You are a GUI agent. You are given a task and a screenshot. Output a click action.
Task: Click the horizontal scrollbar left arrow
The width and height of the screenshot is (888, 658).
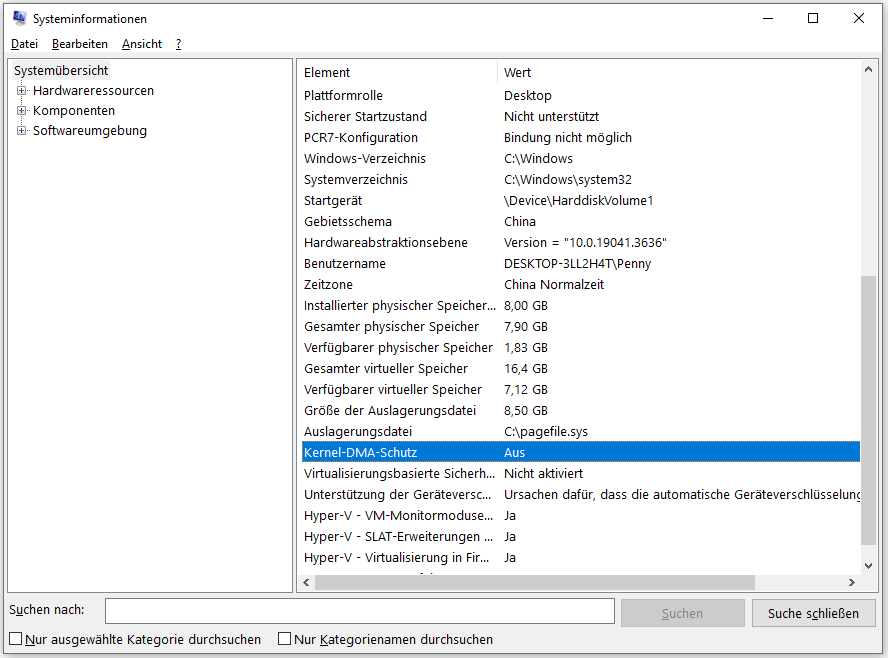307,582
